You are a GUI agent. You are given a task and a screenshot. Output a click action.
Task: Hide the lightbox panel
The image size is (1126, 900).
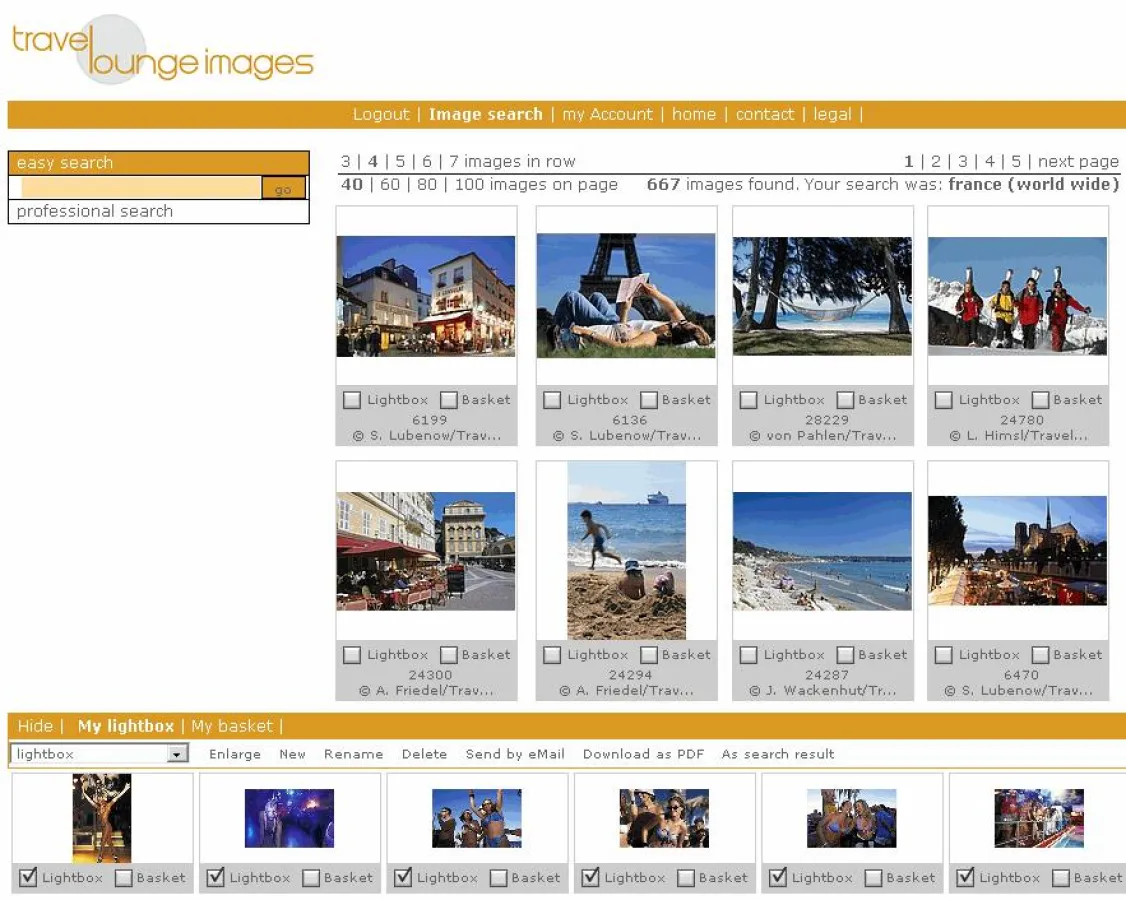tap(36, 726)
